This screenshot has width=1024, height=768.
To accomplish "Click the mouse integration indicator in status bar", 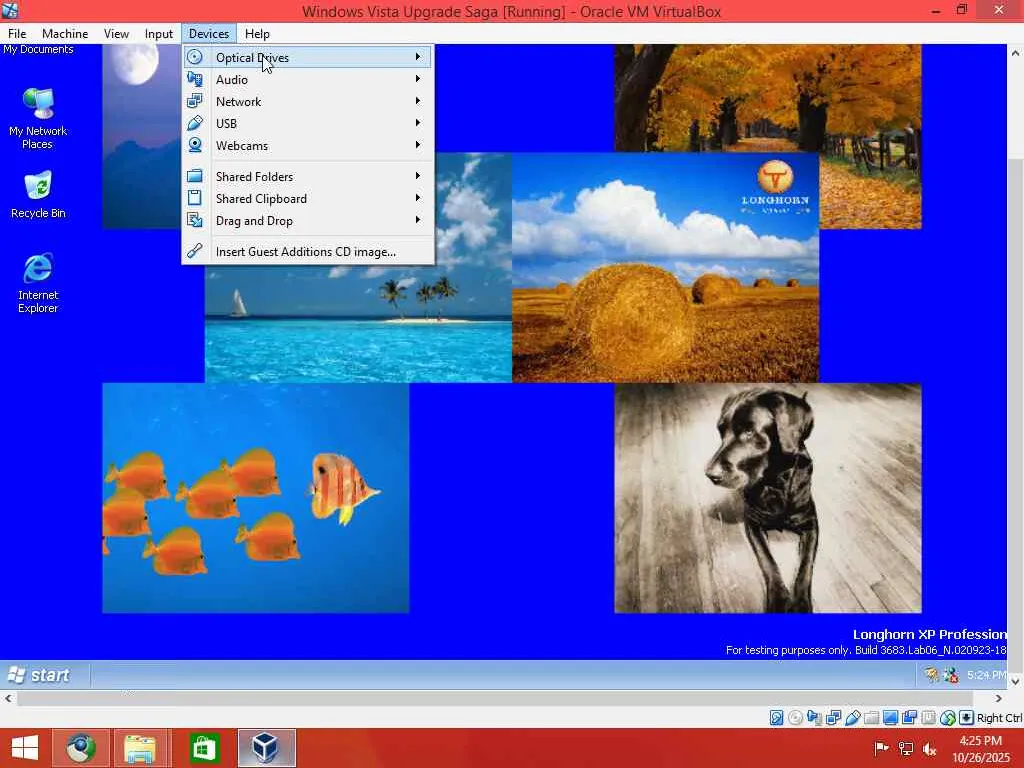I will coord(948,718).
